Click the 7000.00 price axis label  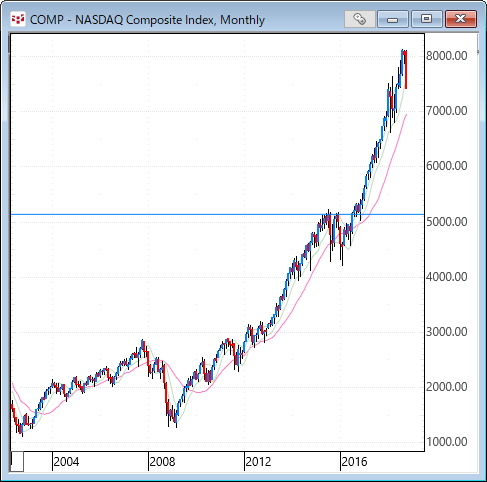coord(447,111)
